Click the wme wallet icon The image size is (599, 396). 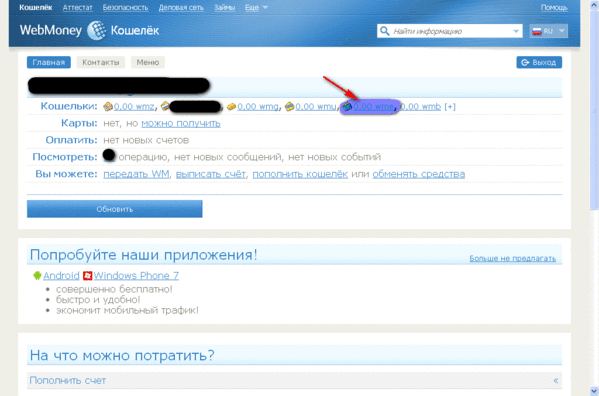(347, 107)
